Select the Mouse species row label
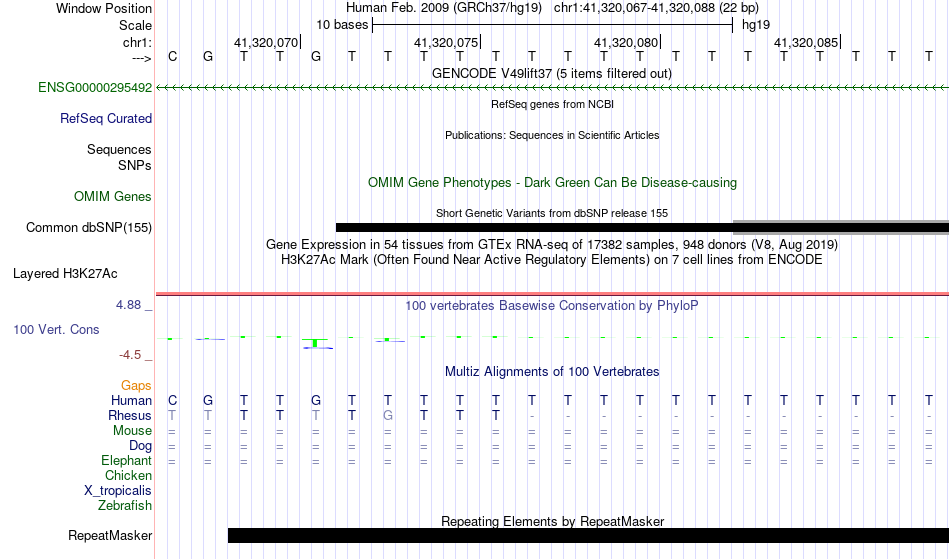Image resolution: width=950 pixels, height=559 pixels. tap(133, 431)
